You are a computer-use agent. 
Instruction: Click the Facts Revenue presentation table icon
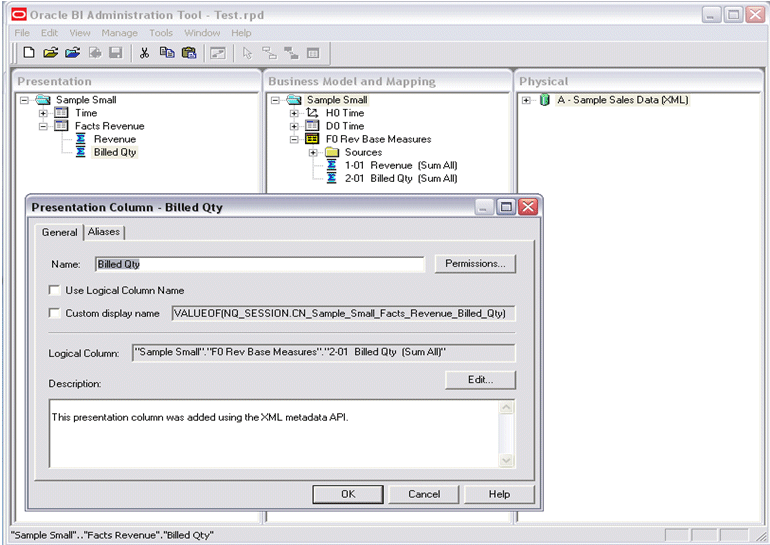61,126
